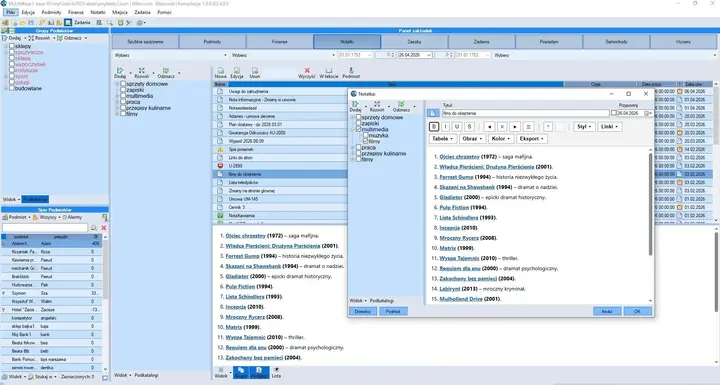
Task: Click the red clear X in Spis Podmiotów
Action: click(104, 228)
